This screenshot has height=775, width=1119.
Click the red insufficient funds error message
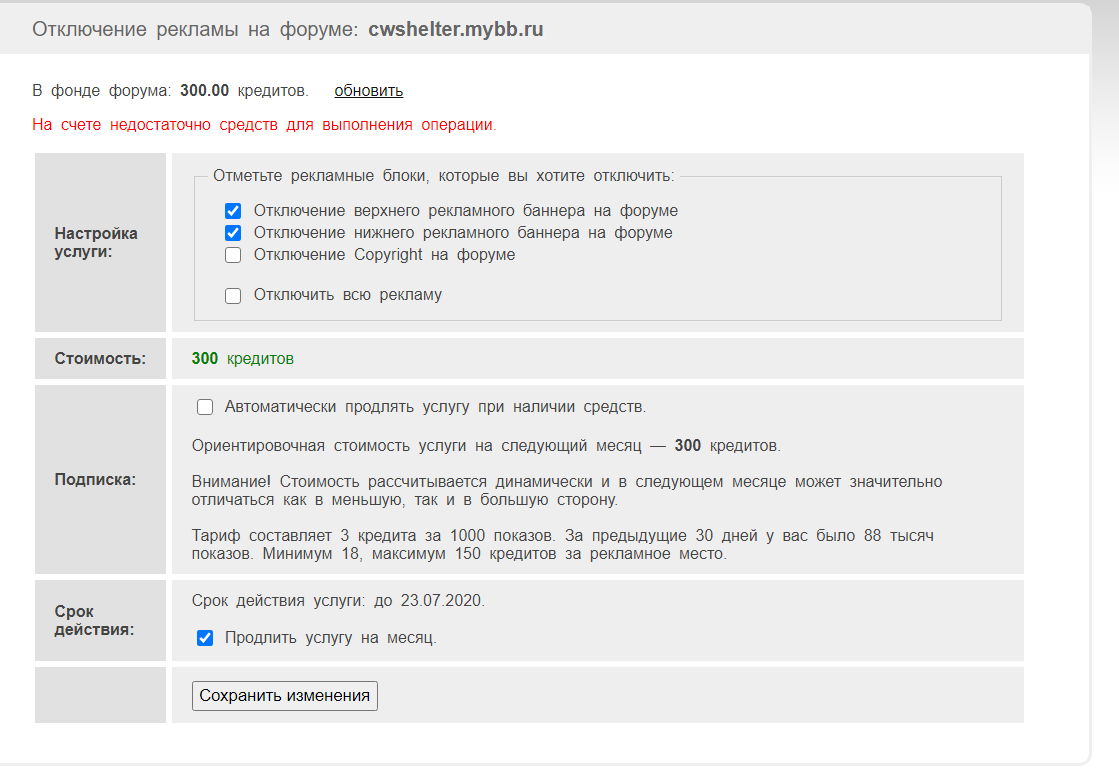(x=264, y=125)
